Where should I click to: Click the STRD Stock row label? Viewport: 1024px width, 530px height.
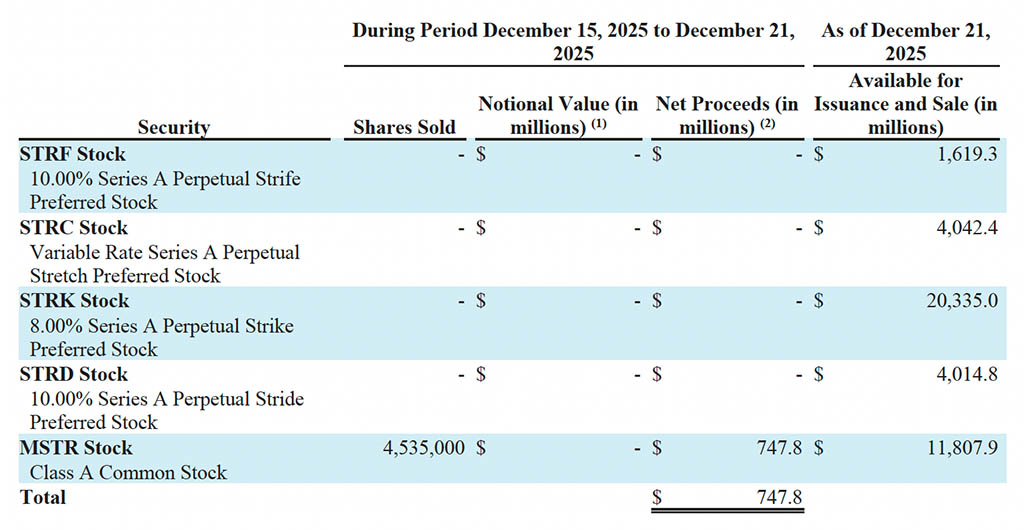(75, 375)
